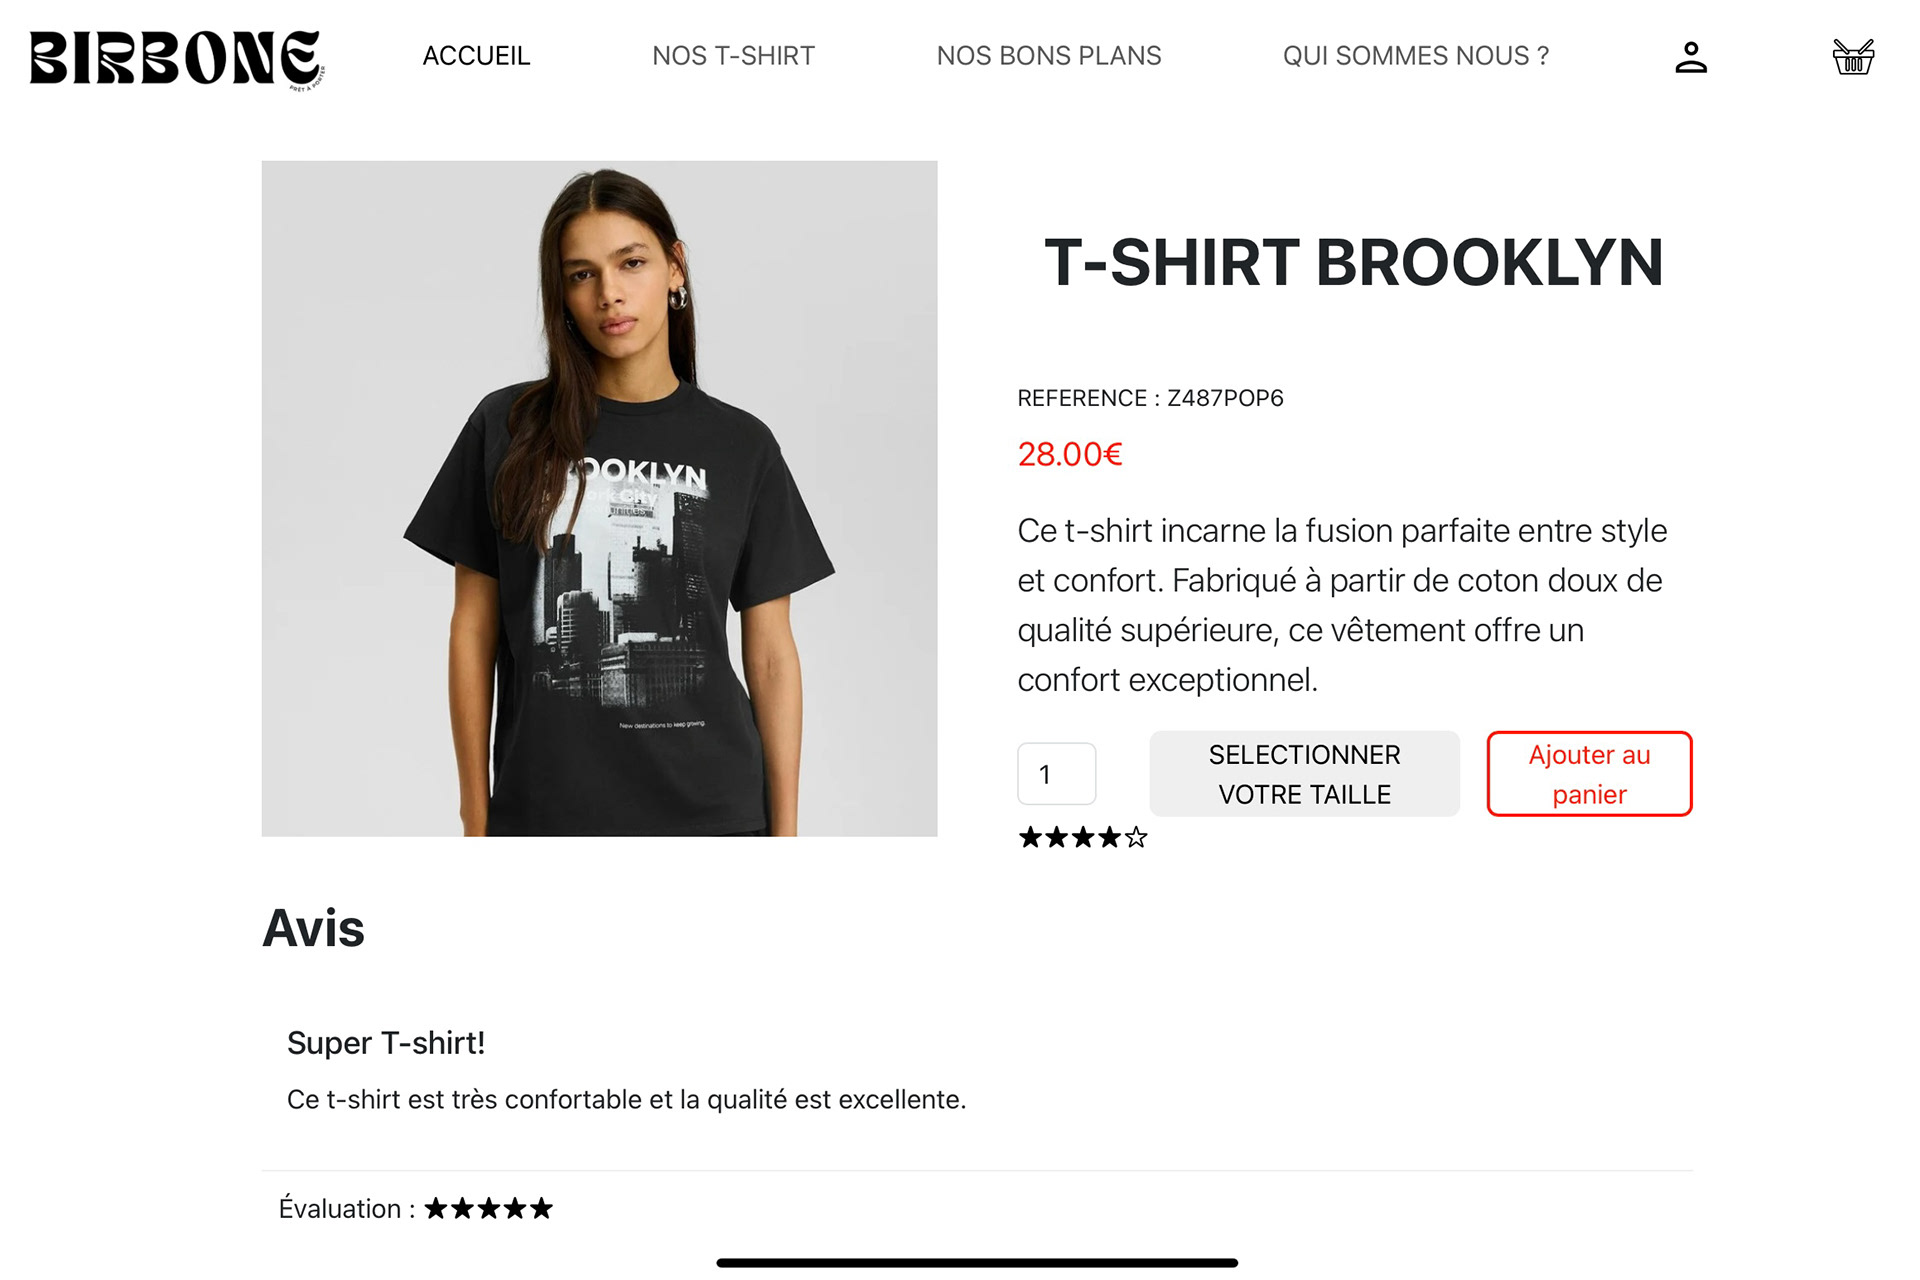Open the user account icon

(x=1690, y=57)
